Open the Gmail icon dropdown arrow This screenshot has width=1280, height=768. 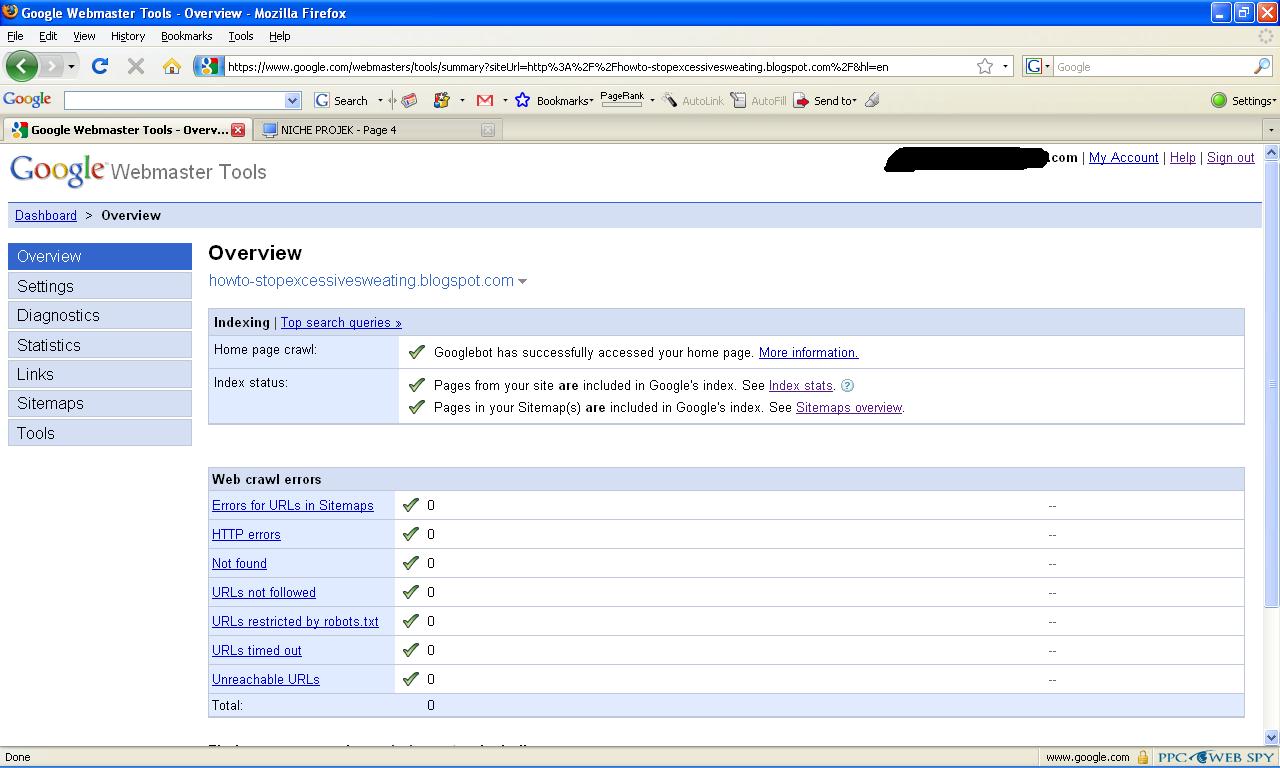tap(505, 100)
